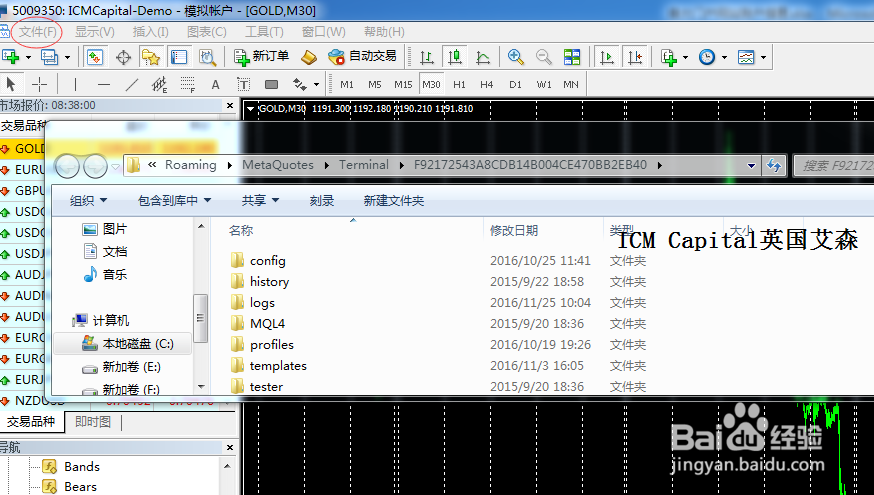The height and width of the screenshot is (495, 874).
Task: Select the templates folder
Action: coord(278,366)
